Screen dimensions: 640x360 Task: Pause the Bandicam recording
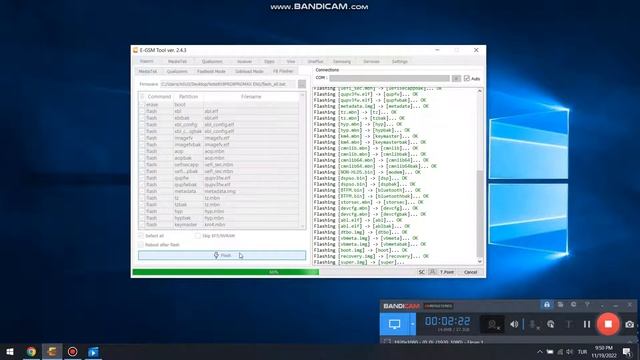[587, 324]
